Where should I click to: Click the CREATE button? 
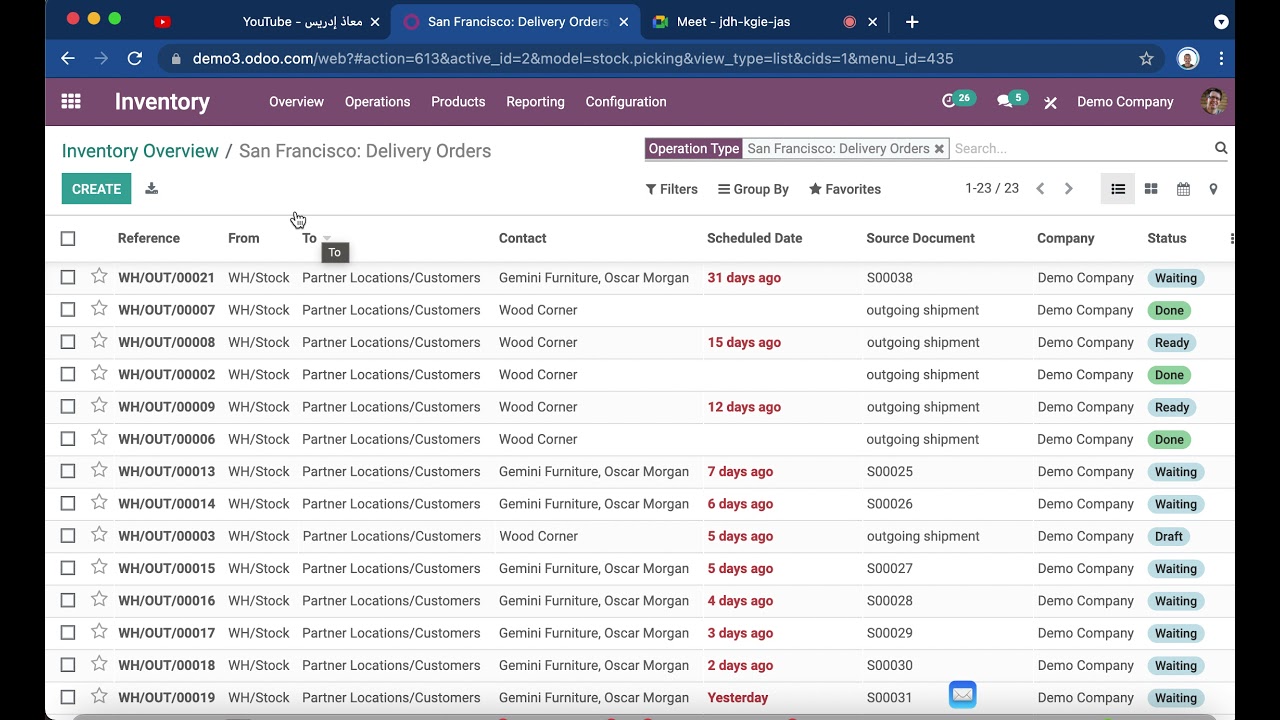(x=96, y=189)
